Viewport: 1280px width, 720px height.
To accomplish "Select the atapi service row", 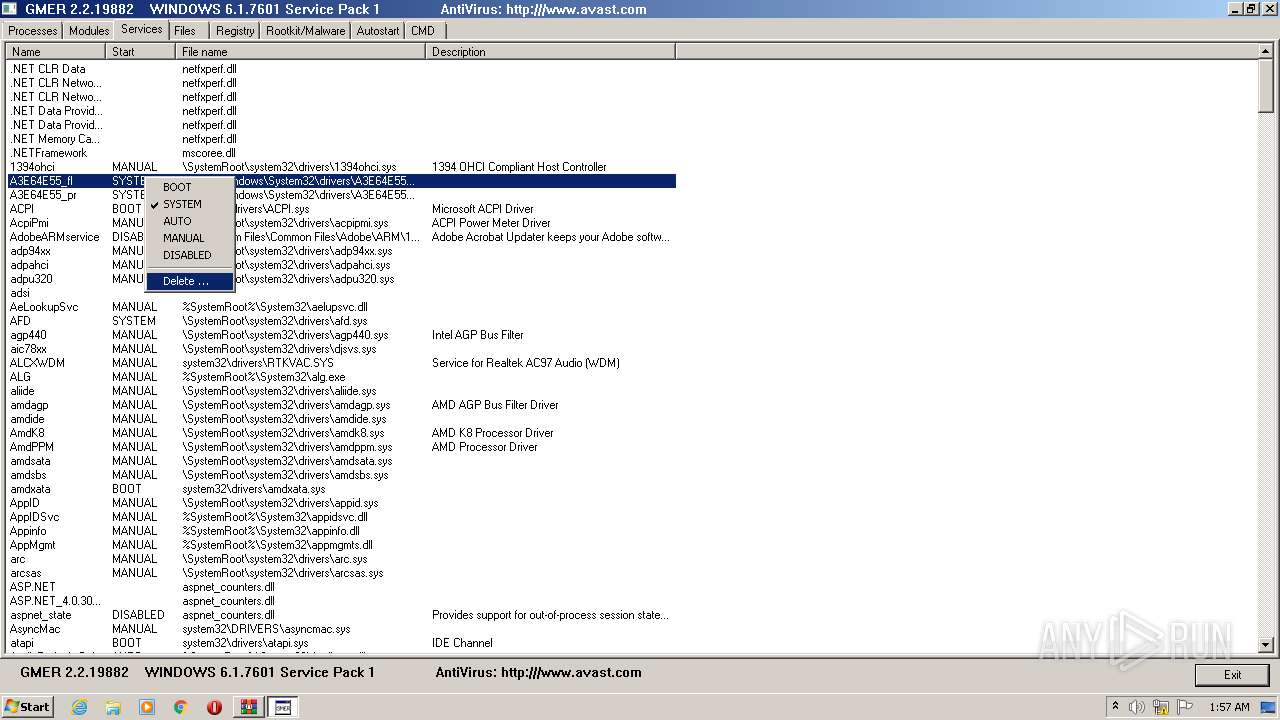I will coord(342,643).
